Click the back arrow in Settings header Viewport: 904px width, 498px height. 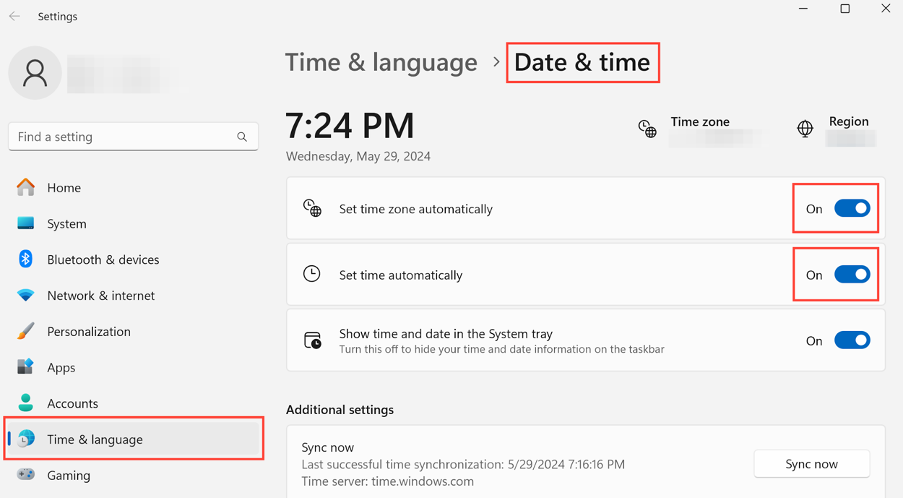(14, 16)
